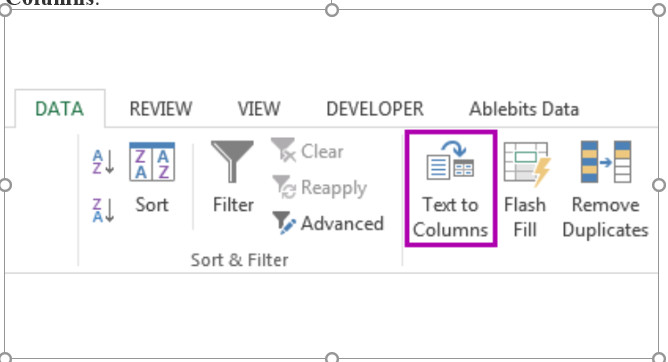668x362 pixels.
Task: Click the Advanced text label
Action: click(x=343, y=224)
